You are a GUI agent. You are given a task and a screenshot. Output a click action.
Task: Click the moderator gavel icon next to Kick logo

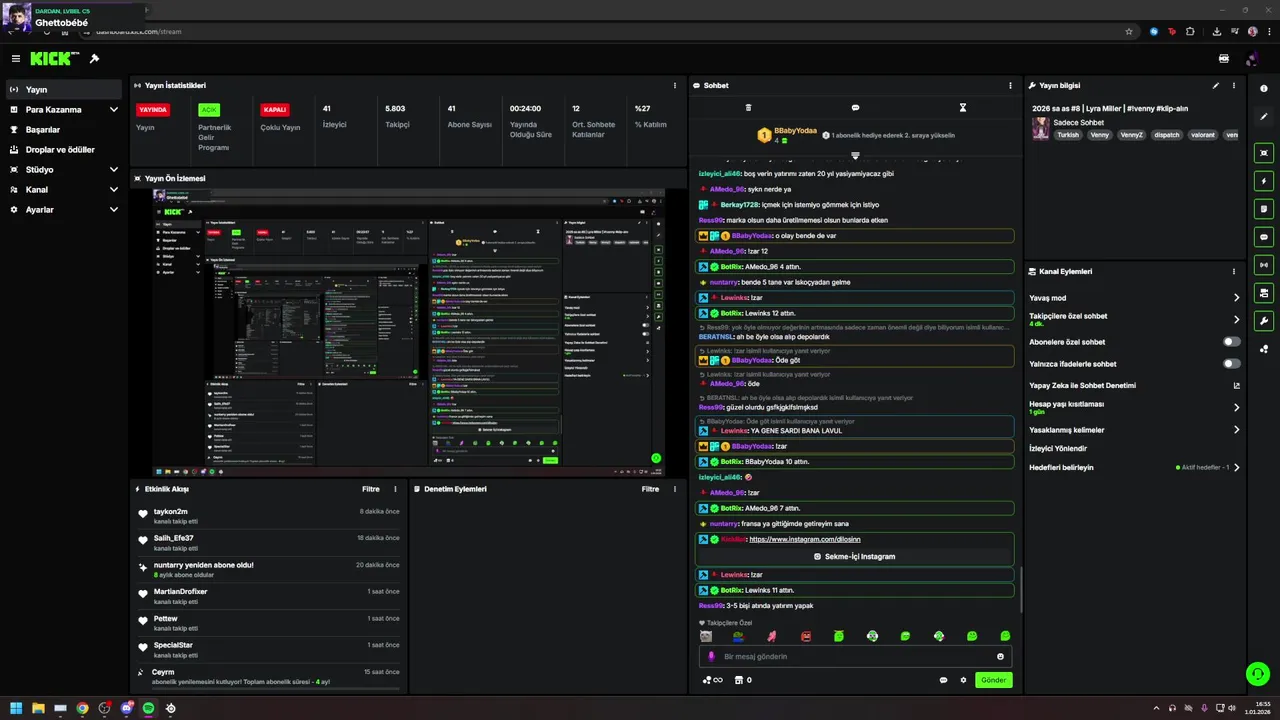(94, 59)
